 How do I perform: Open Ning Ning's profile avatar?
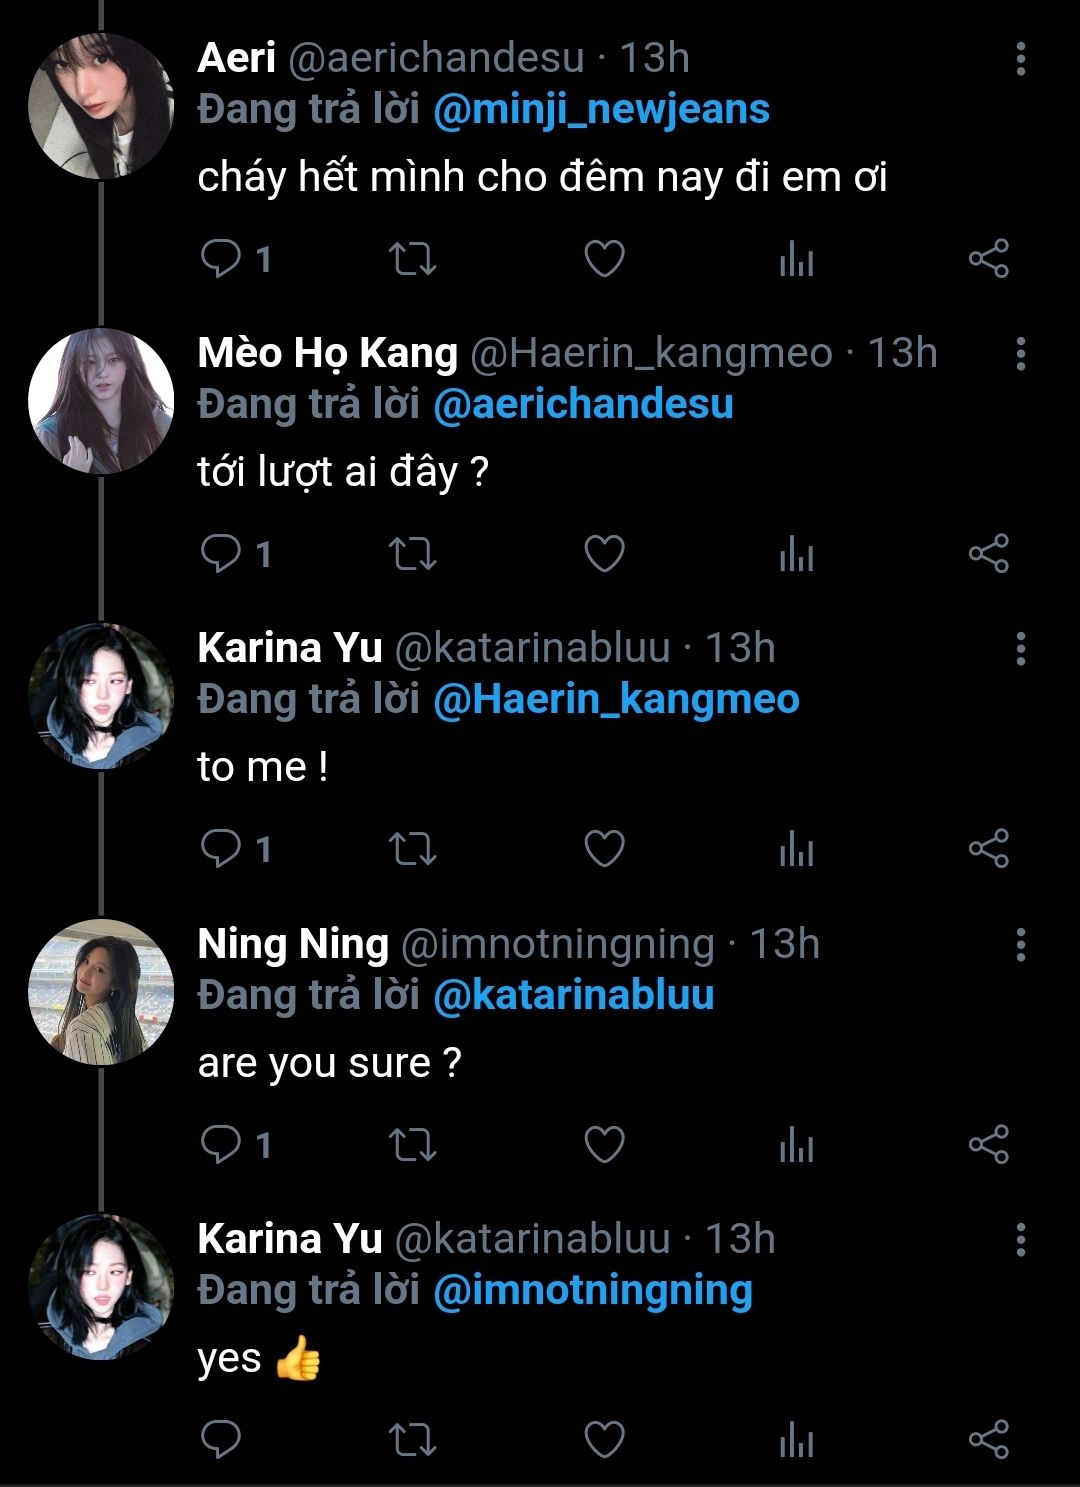[x=100, y=991]
